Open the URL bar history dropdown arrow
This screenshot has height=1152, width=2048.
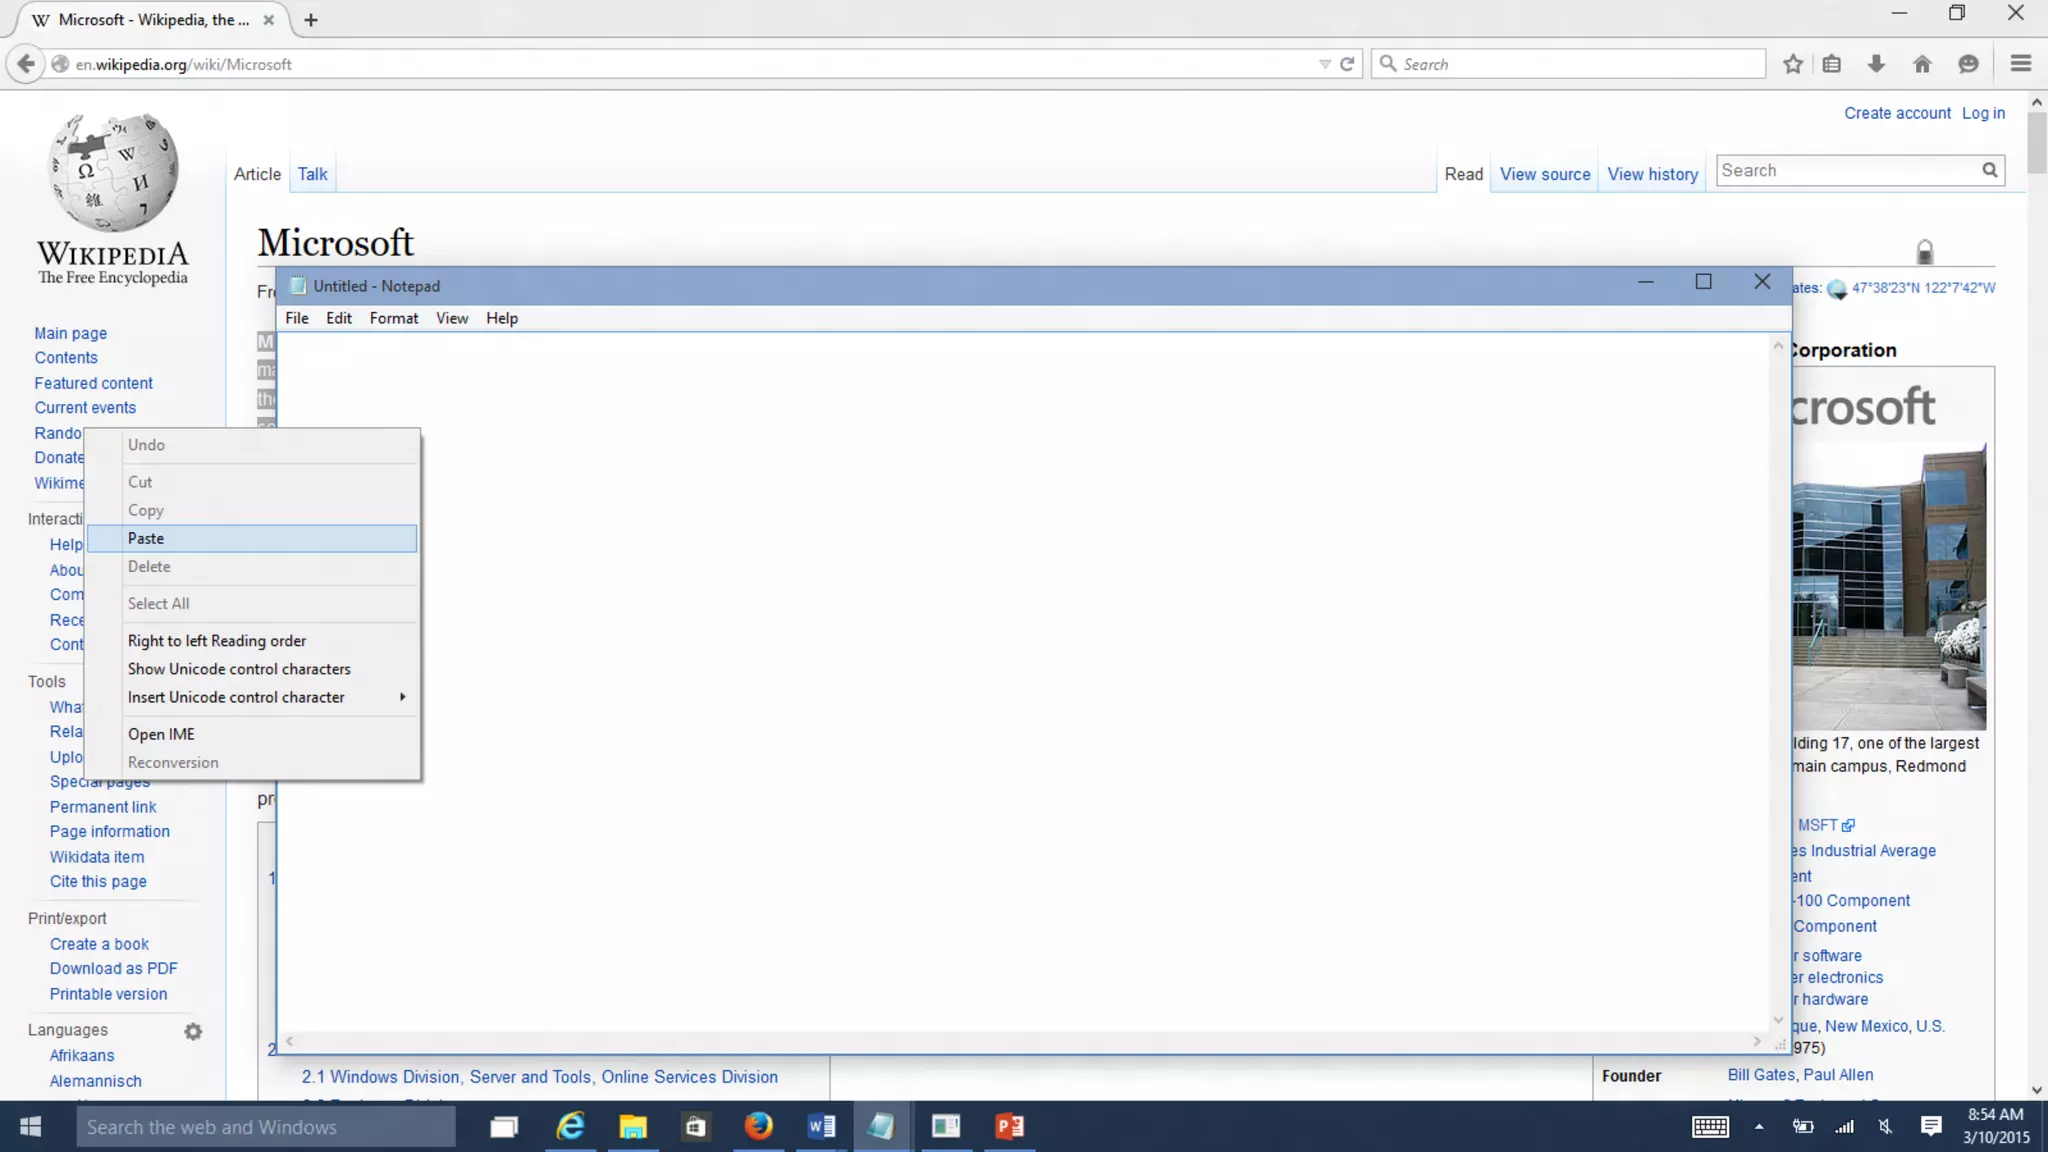point(1324,64)
